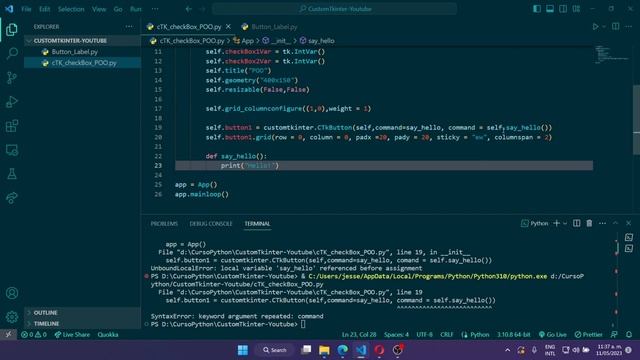The image size is (640, 360).
Task: Change CRLF end of line sequence
Action: coord(447,335)
